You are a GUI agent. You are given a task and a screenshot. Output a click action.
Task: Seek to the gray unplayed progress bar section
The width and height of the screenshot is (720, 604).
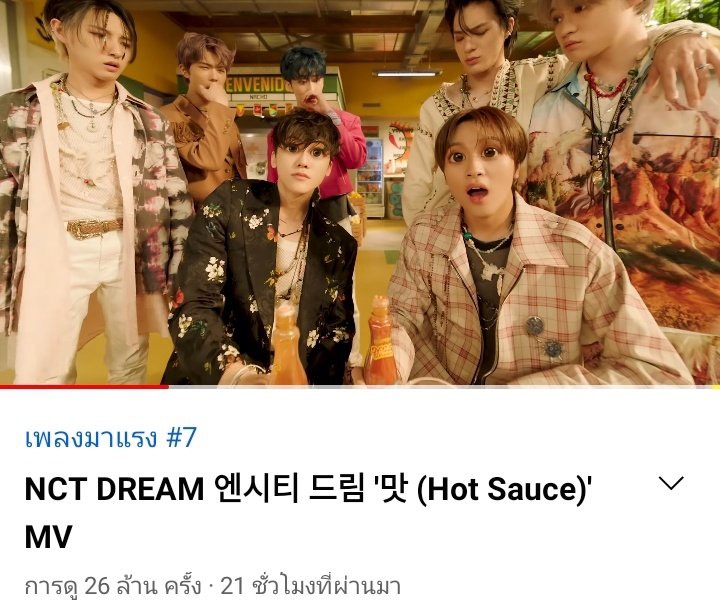(444, 387)
